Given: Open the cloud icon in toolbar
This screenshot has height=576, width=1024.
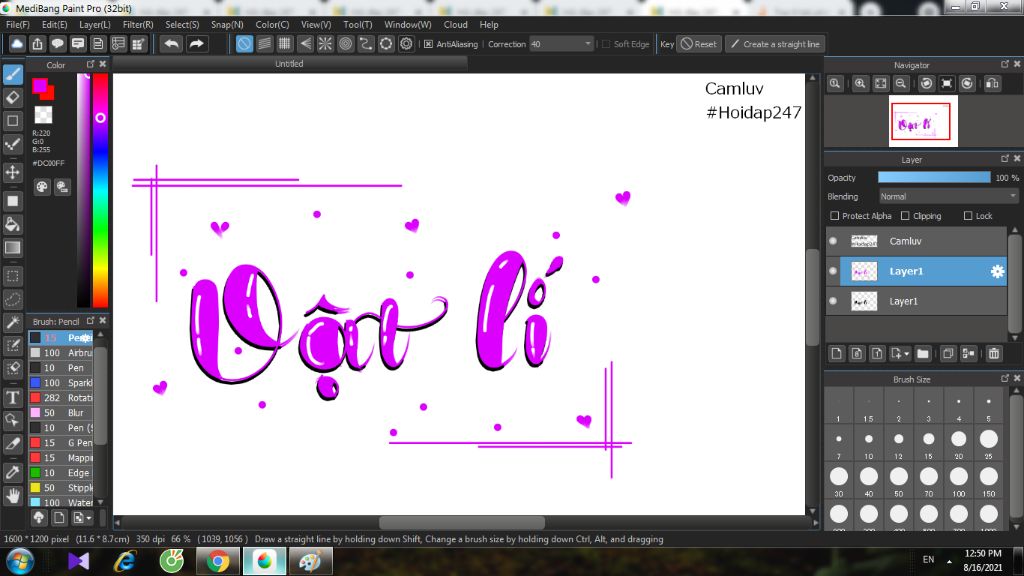Looking at the screenshot, I should tap(17, 44).
